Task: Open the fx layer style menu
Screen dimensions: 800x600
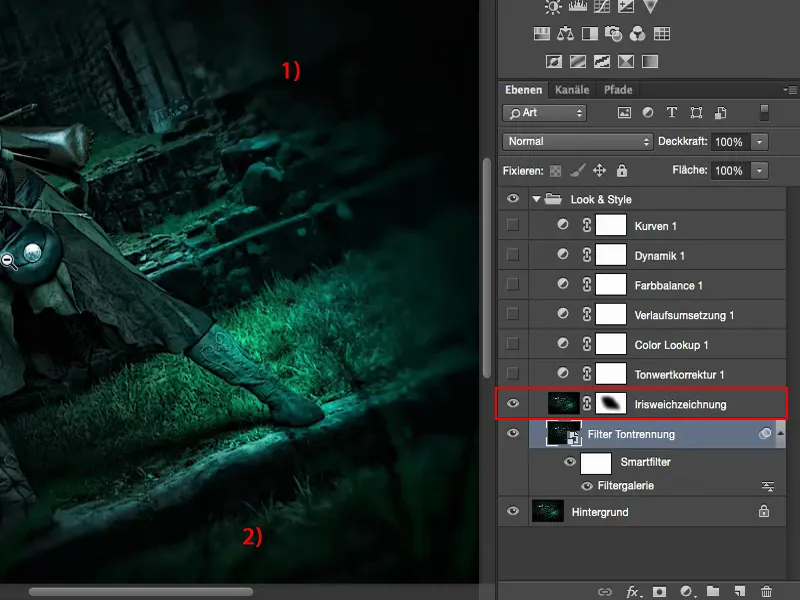Action: click(633, 591)
